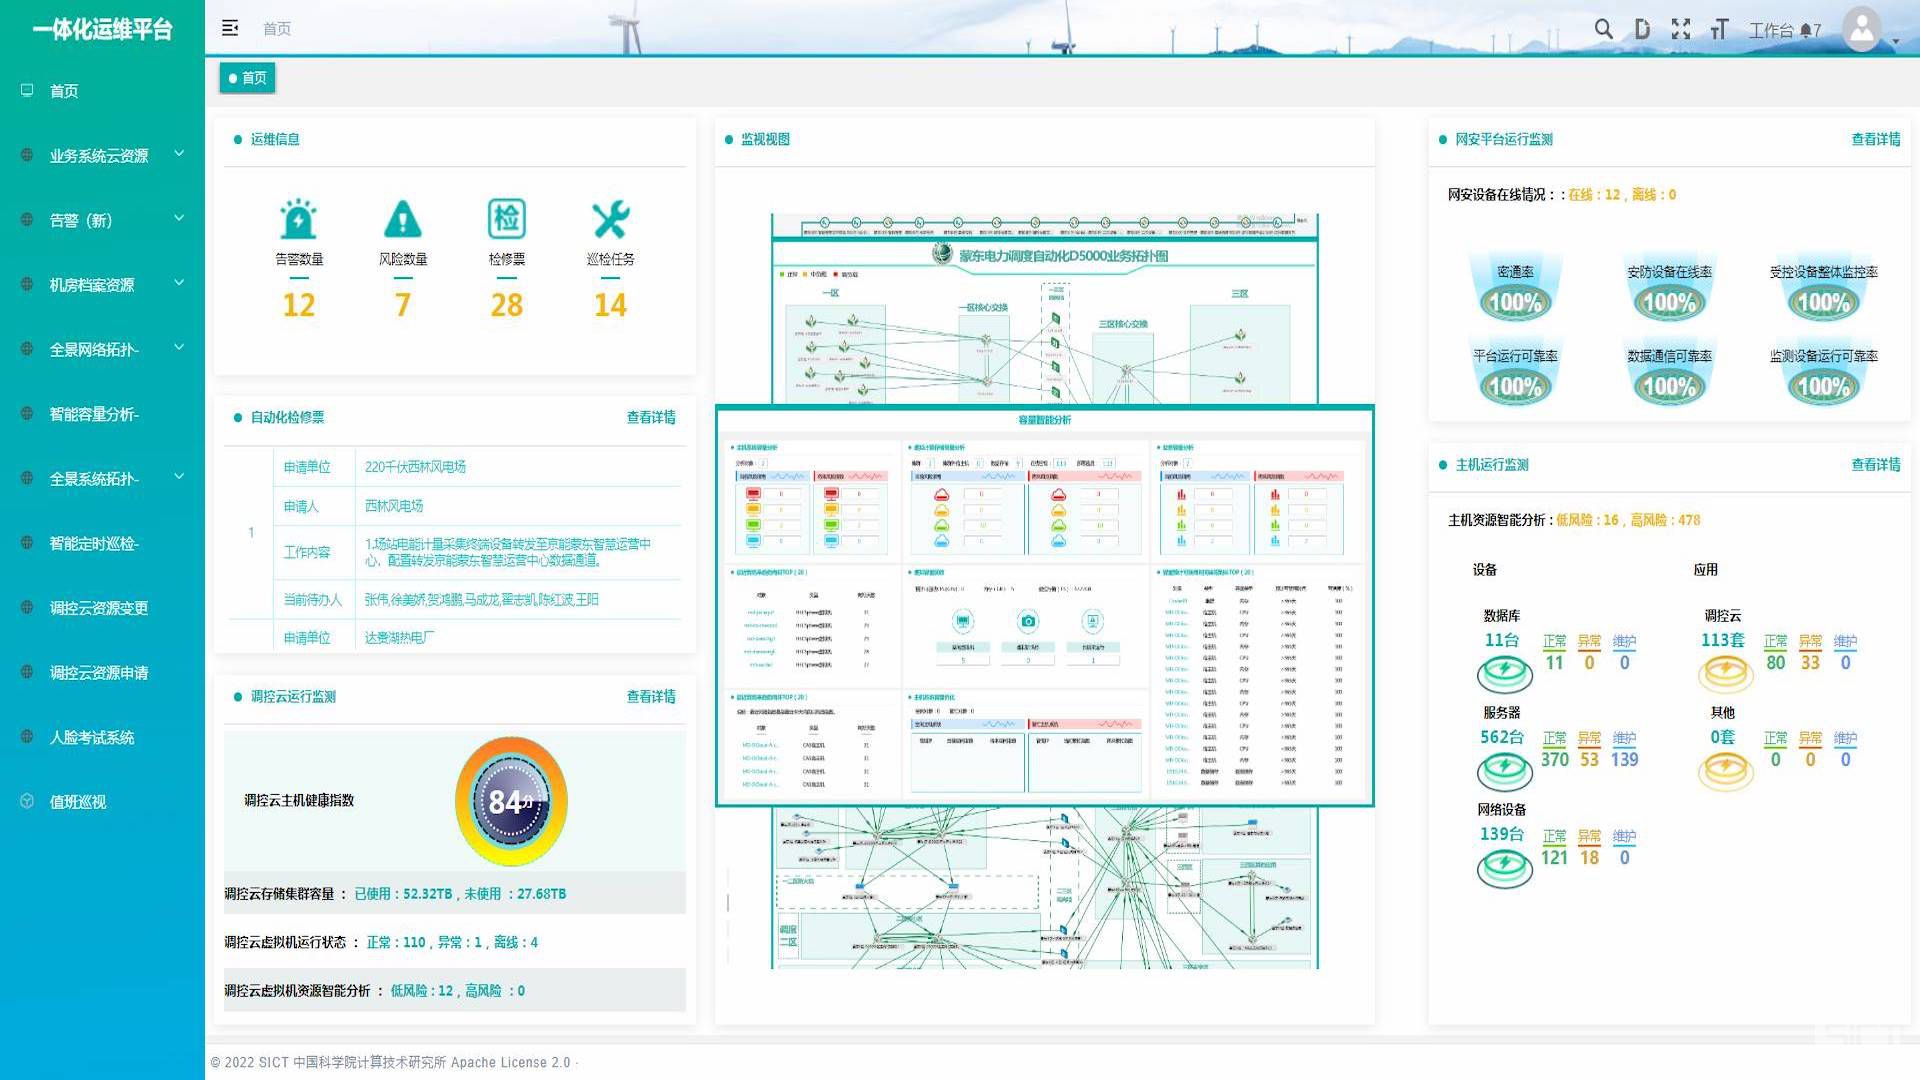
Task: Open the 检修票 maintenance ticket icon
Action: tap(506, 220)
